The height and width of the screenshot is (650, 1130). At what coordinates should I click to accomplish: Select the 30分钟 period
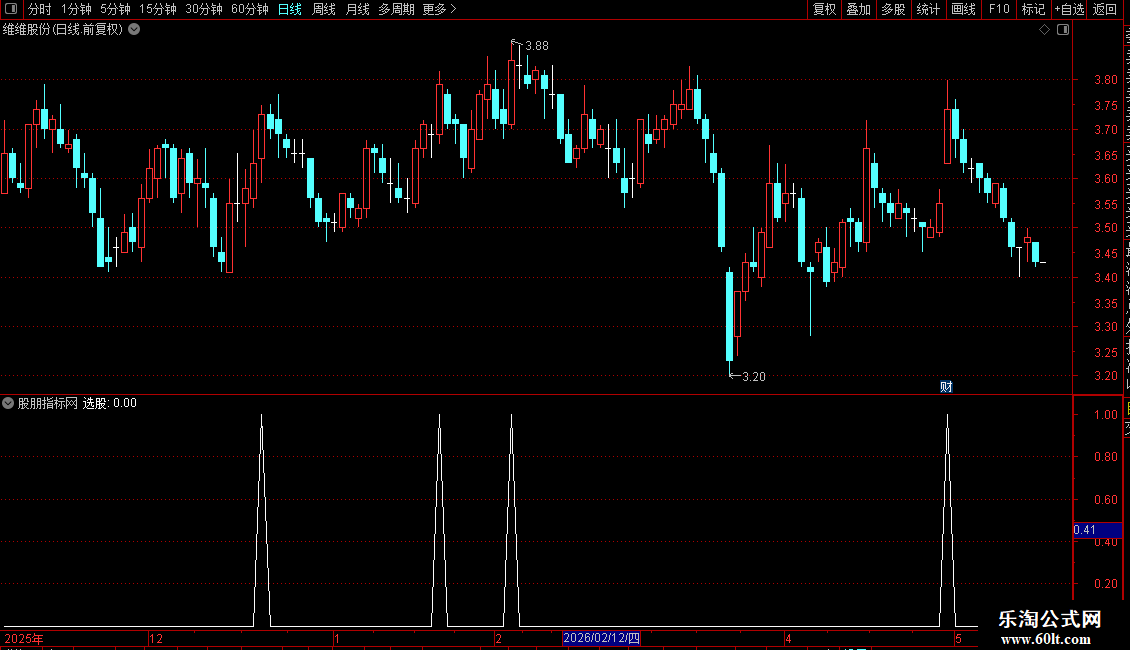point(204,9)
